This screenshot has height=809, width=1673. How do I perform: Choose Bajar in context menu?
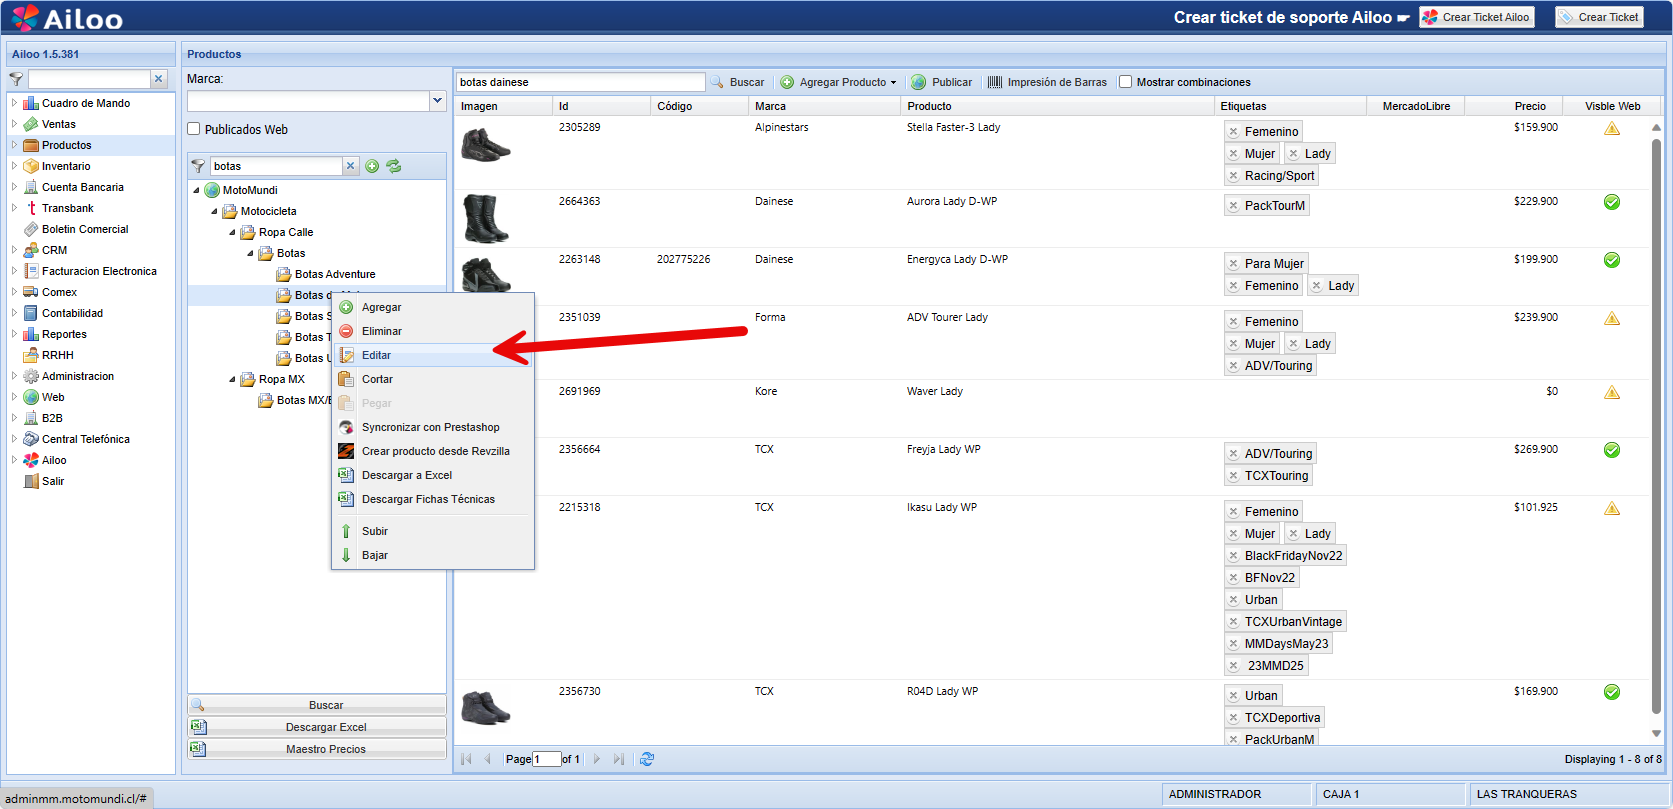[433, 555]
